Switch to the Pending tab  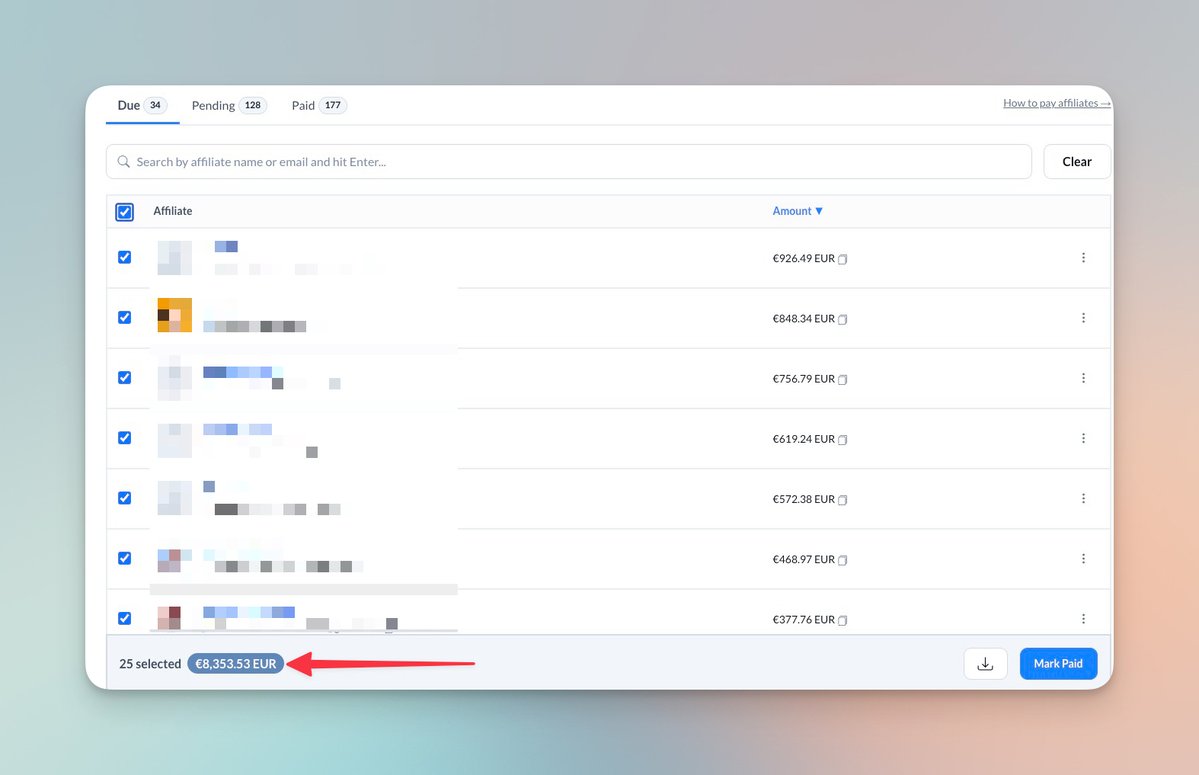tap(229, 105)
